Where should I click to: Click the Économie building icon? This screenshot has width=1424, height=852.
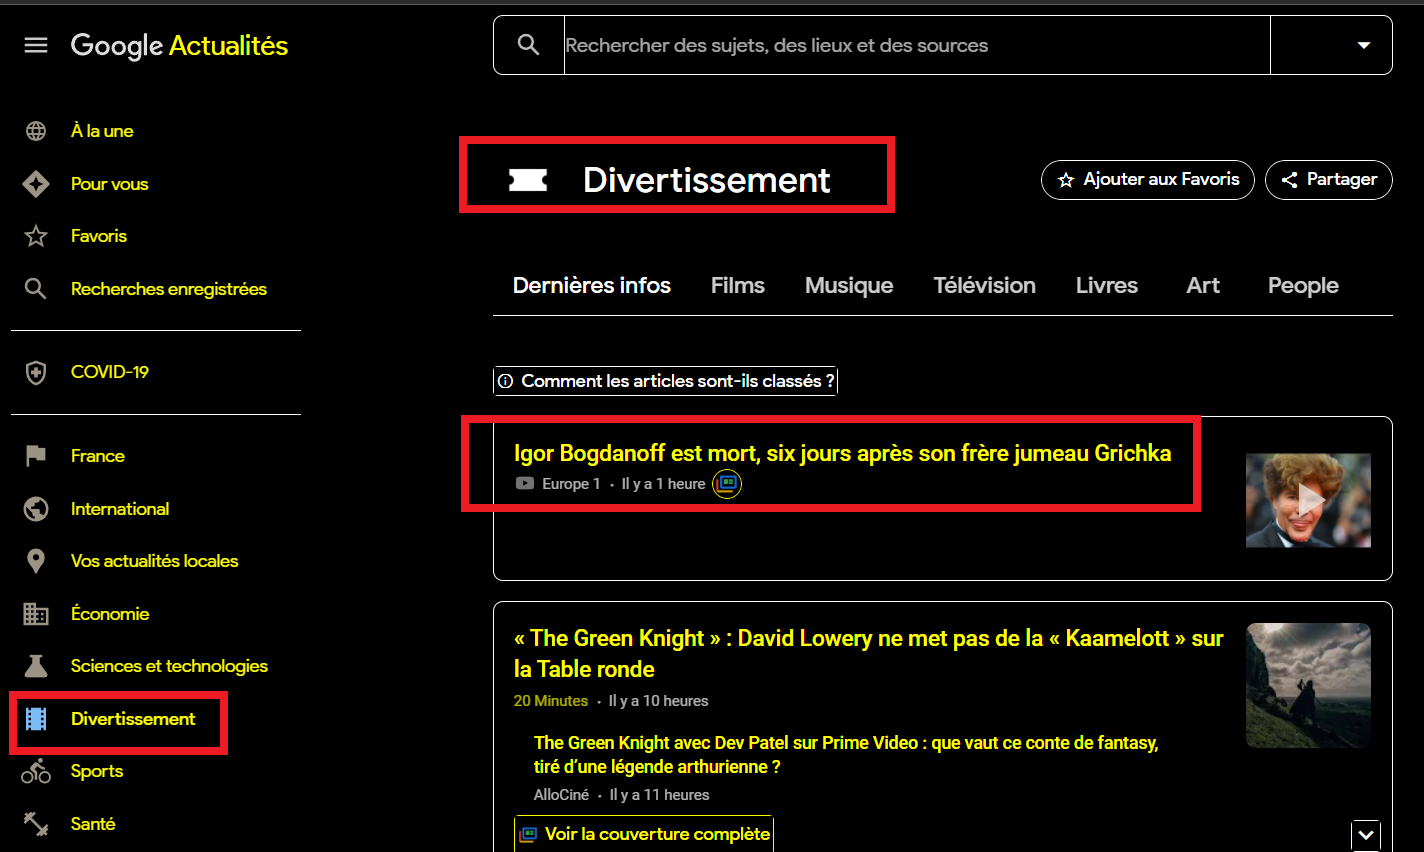[x=36, y=614]
